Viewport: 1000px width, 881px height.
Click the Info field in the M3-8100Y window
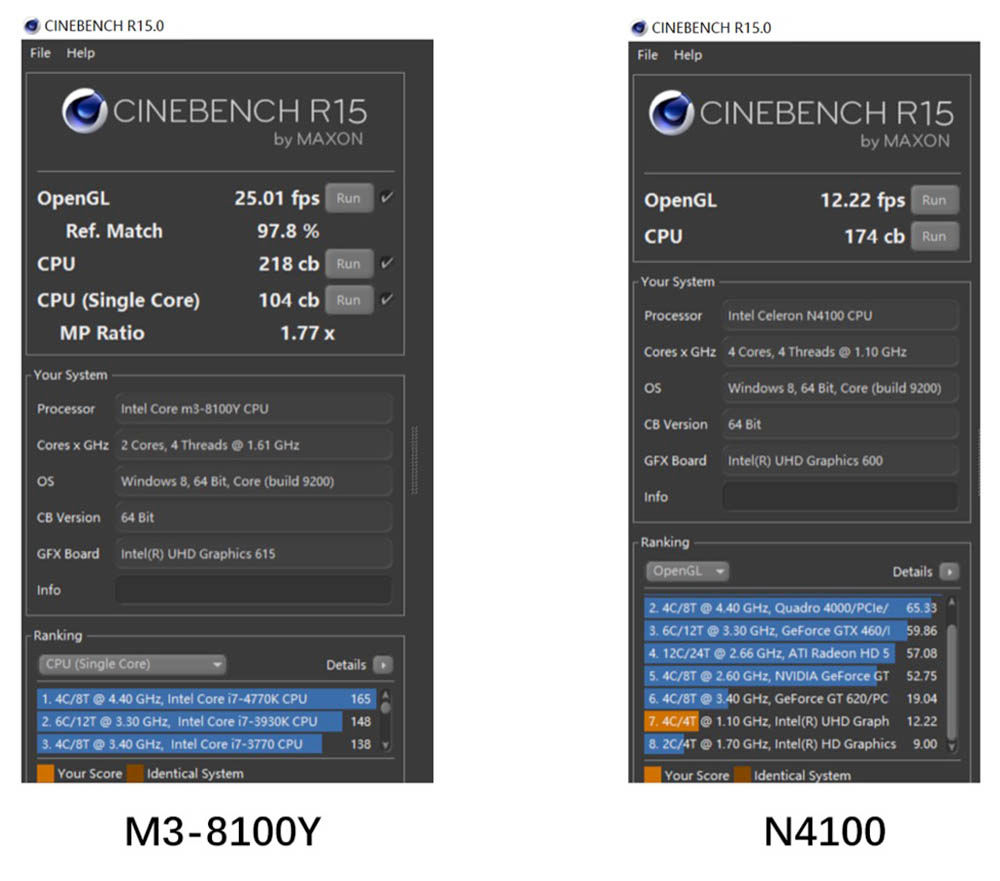pyautogui.click(x=253, y=590)
